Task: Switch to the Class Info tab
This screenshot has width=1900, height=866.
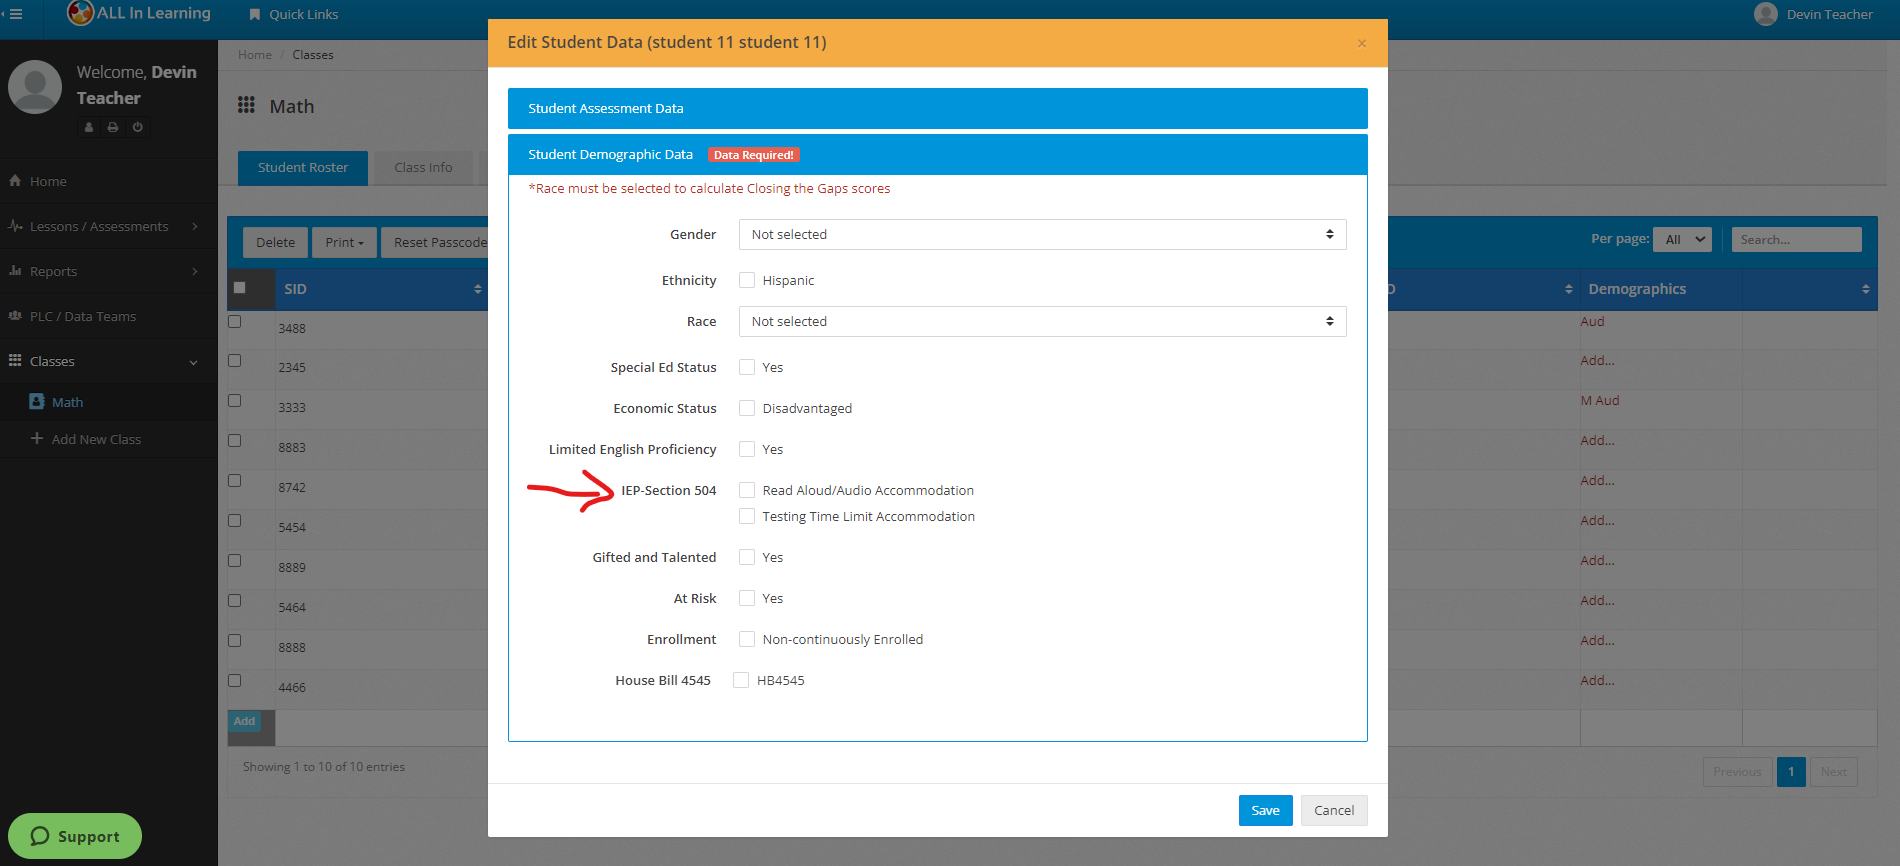Action: click(x=423, y=167)
